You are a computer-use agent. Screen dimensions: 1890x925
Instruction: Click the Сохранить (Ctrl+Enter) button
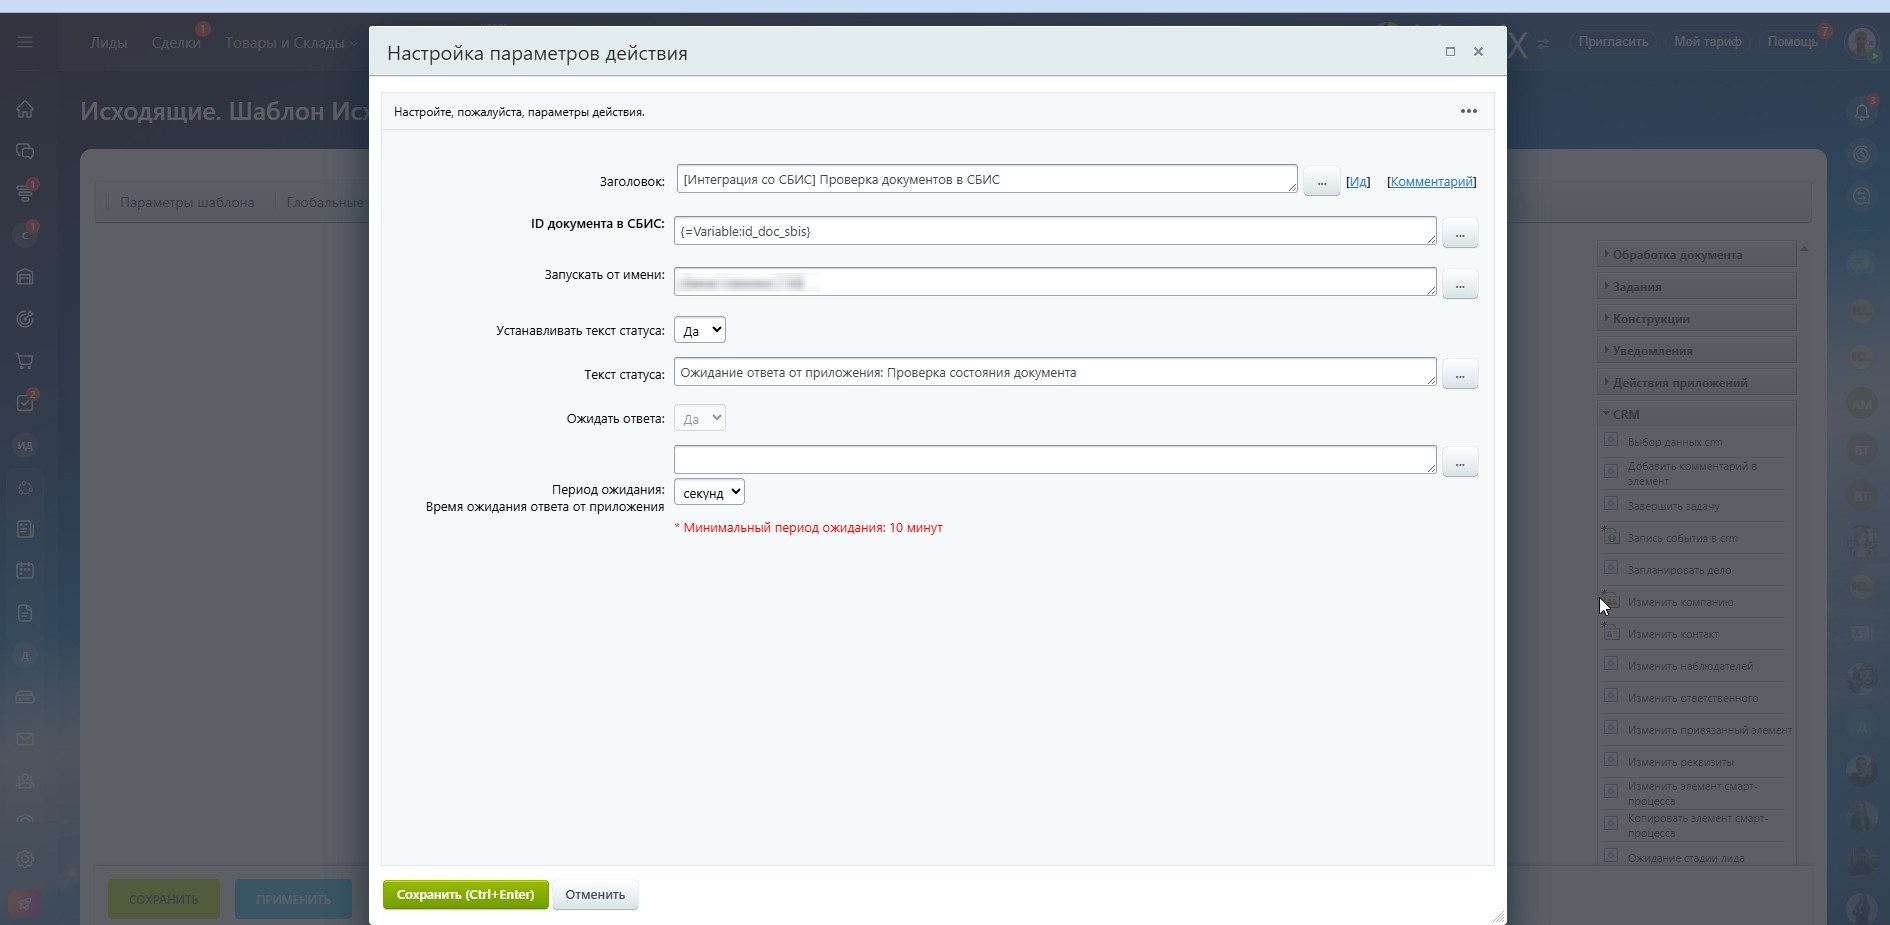[465, 895]
